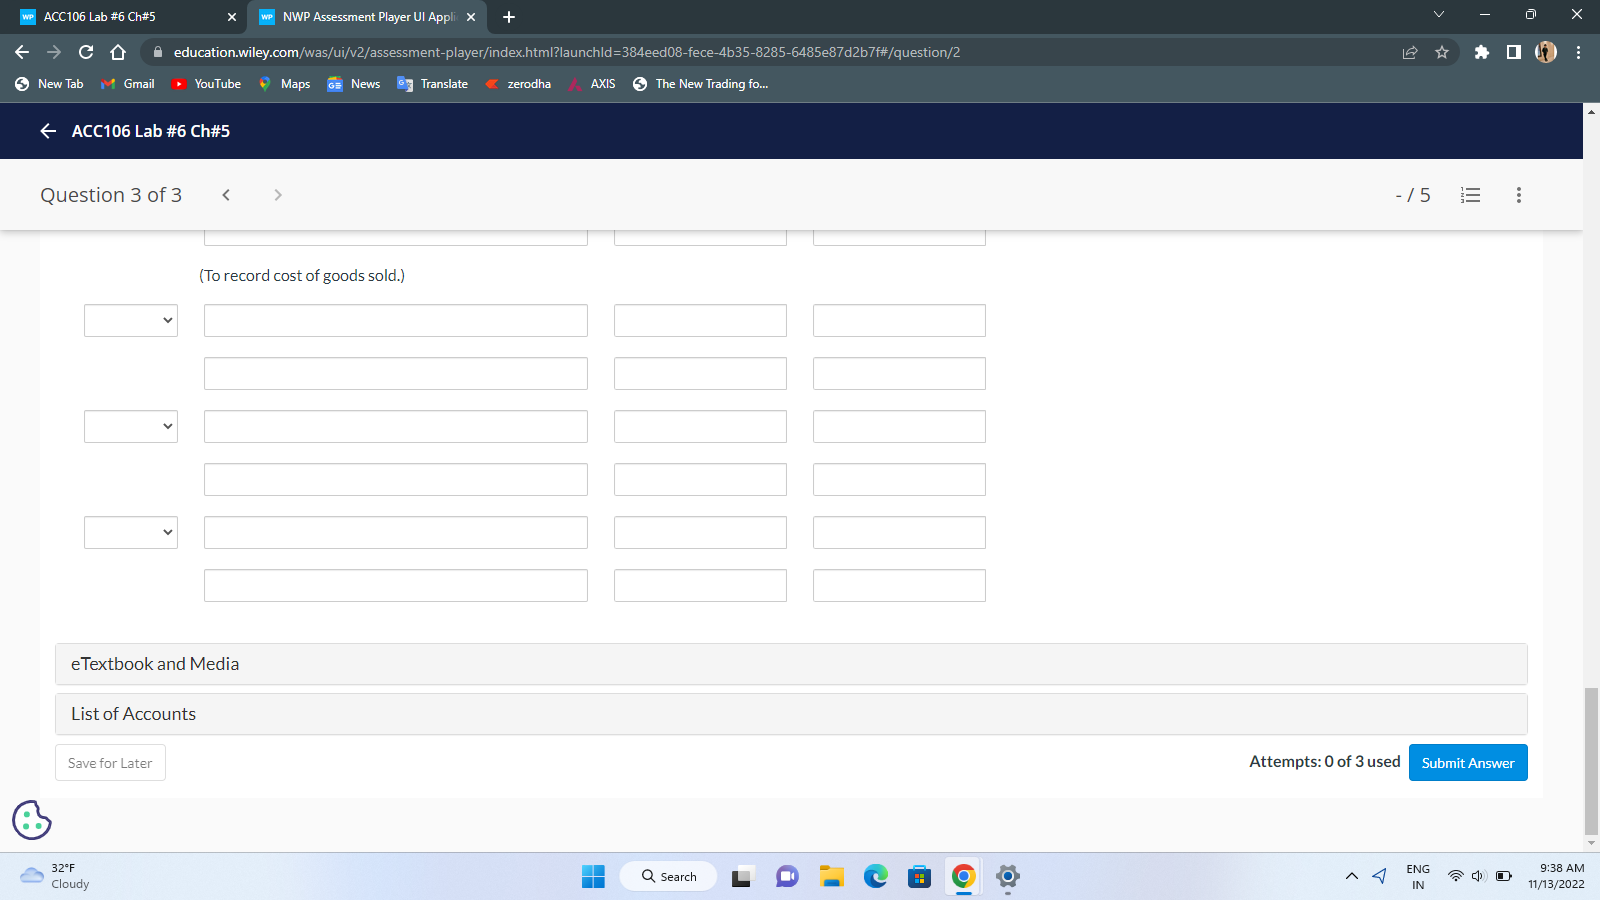
Task: Click Save for Later
Action: click(x=109, y=762)
